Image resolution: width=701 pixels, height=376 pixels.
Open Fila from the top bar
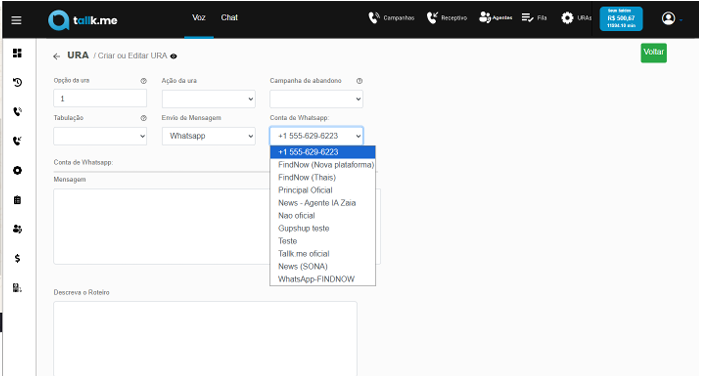point(534,18)
